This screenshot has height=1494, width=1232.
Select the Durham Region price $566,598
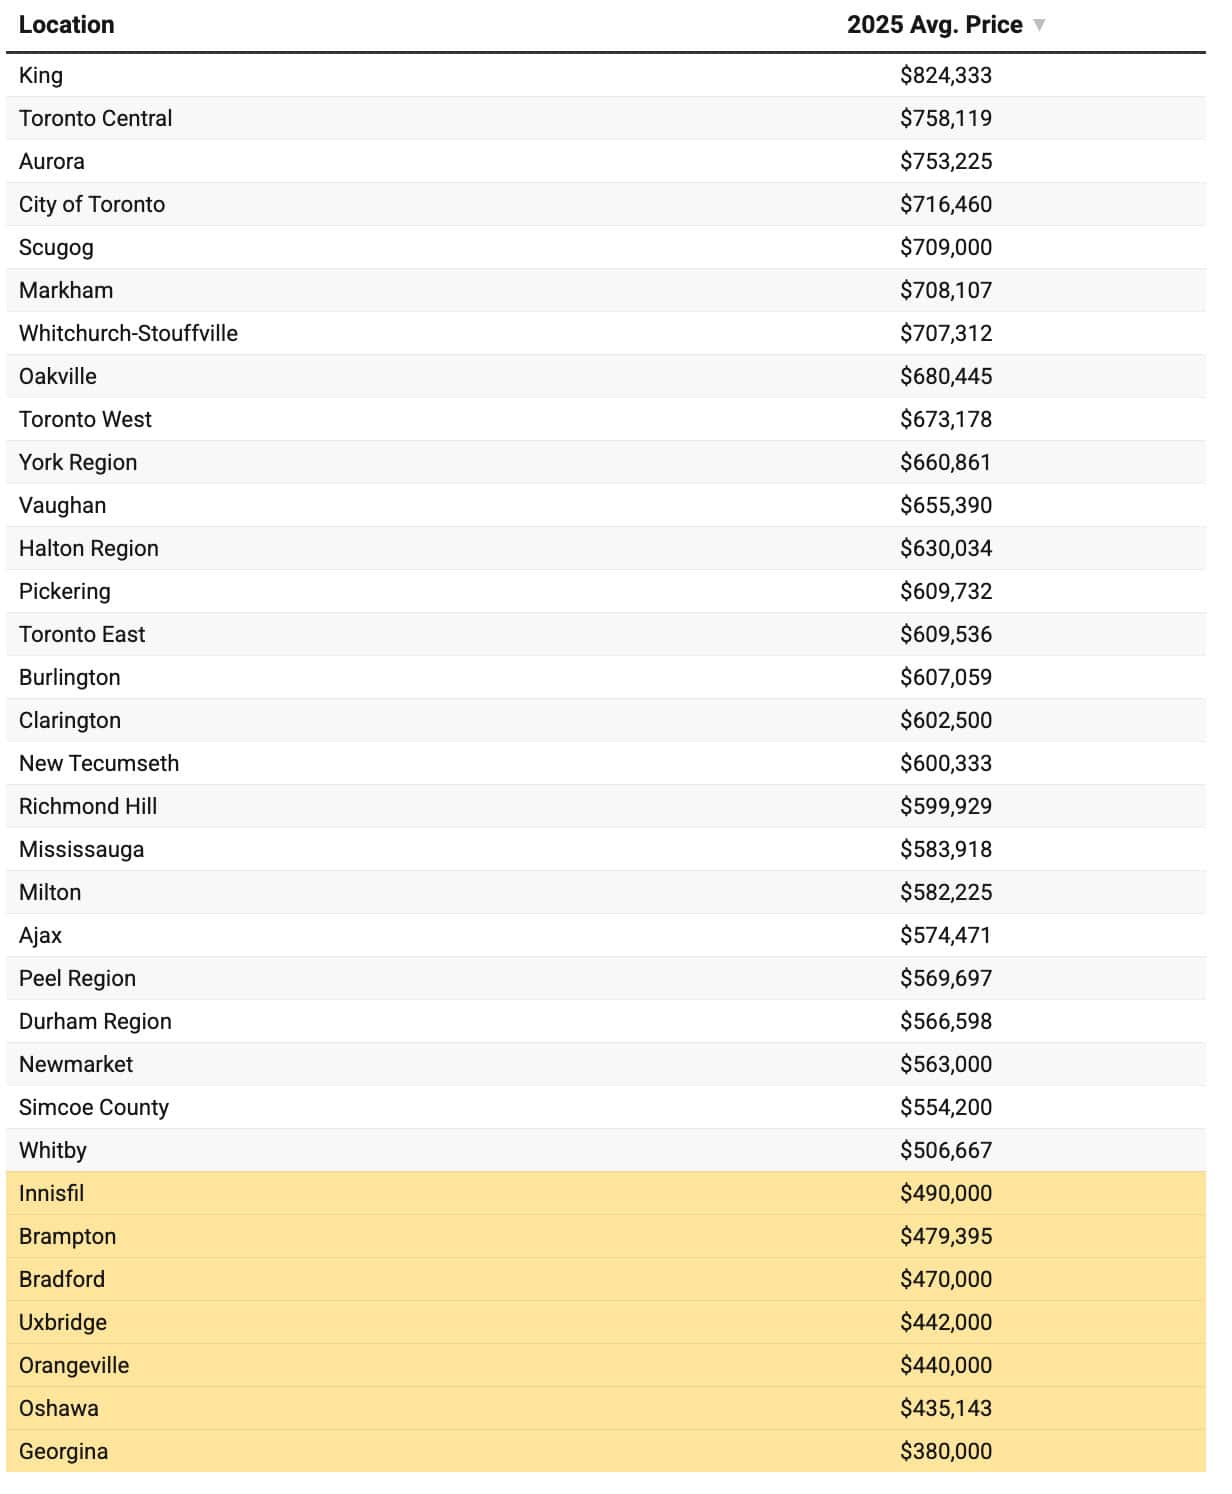click(945, 1021)
